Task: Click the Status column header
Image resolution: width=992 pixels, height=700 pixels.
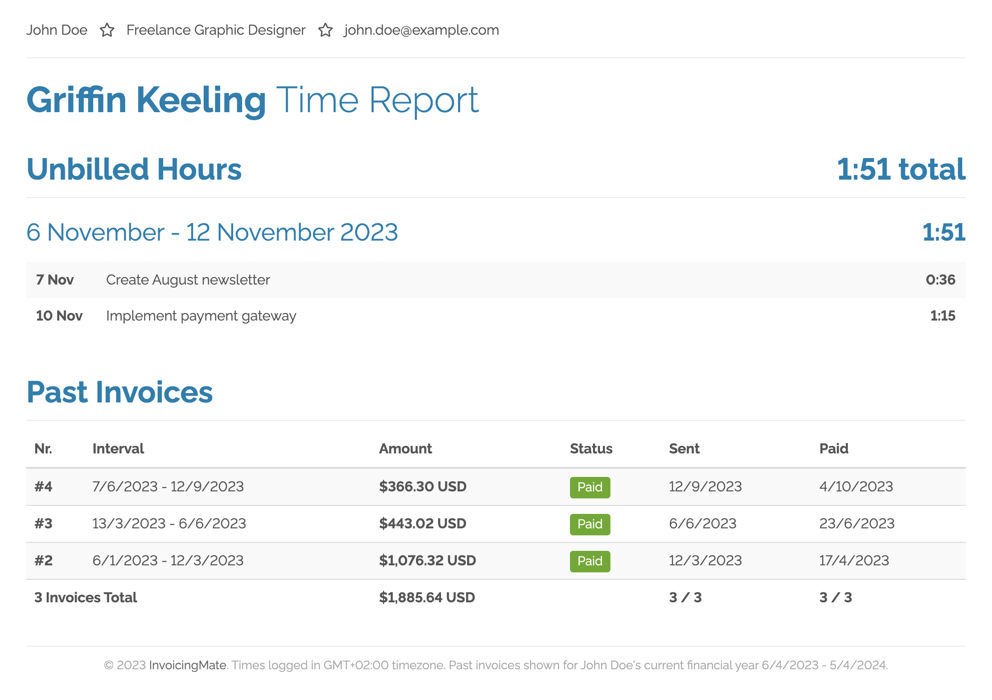Action: click(591, 449)
